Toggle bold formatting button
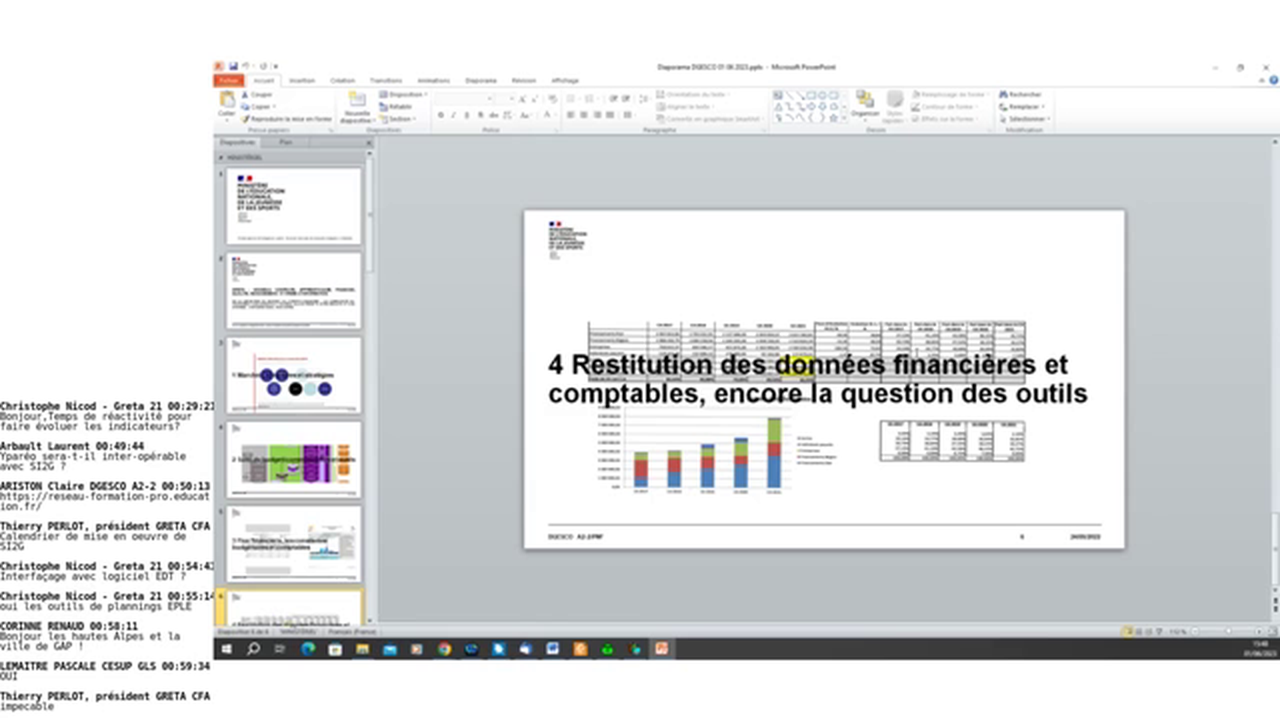This screenshot has width=1280, height=720. (x=441, y=115)
